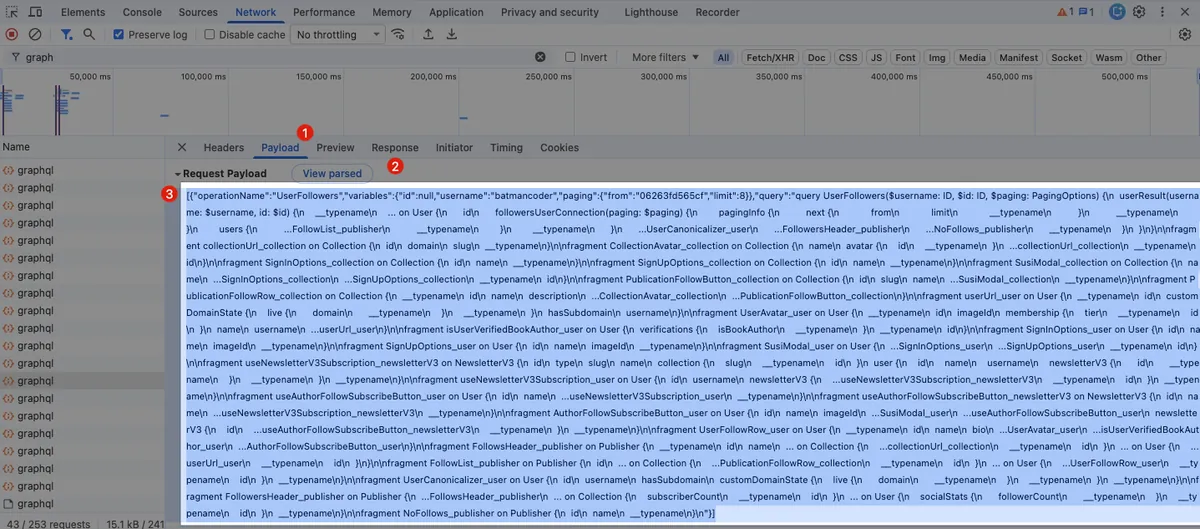
Task: Enable the Disable cache checkbox
Action: (x=210, y=35)
